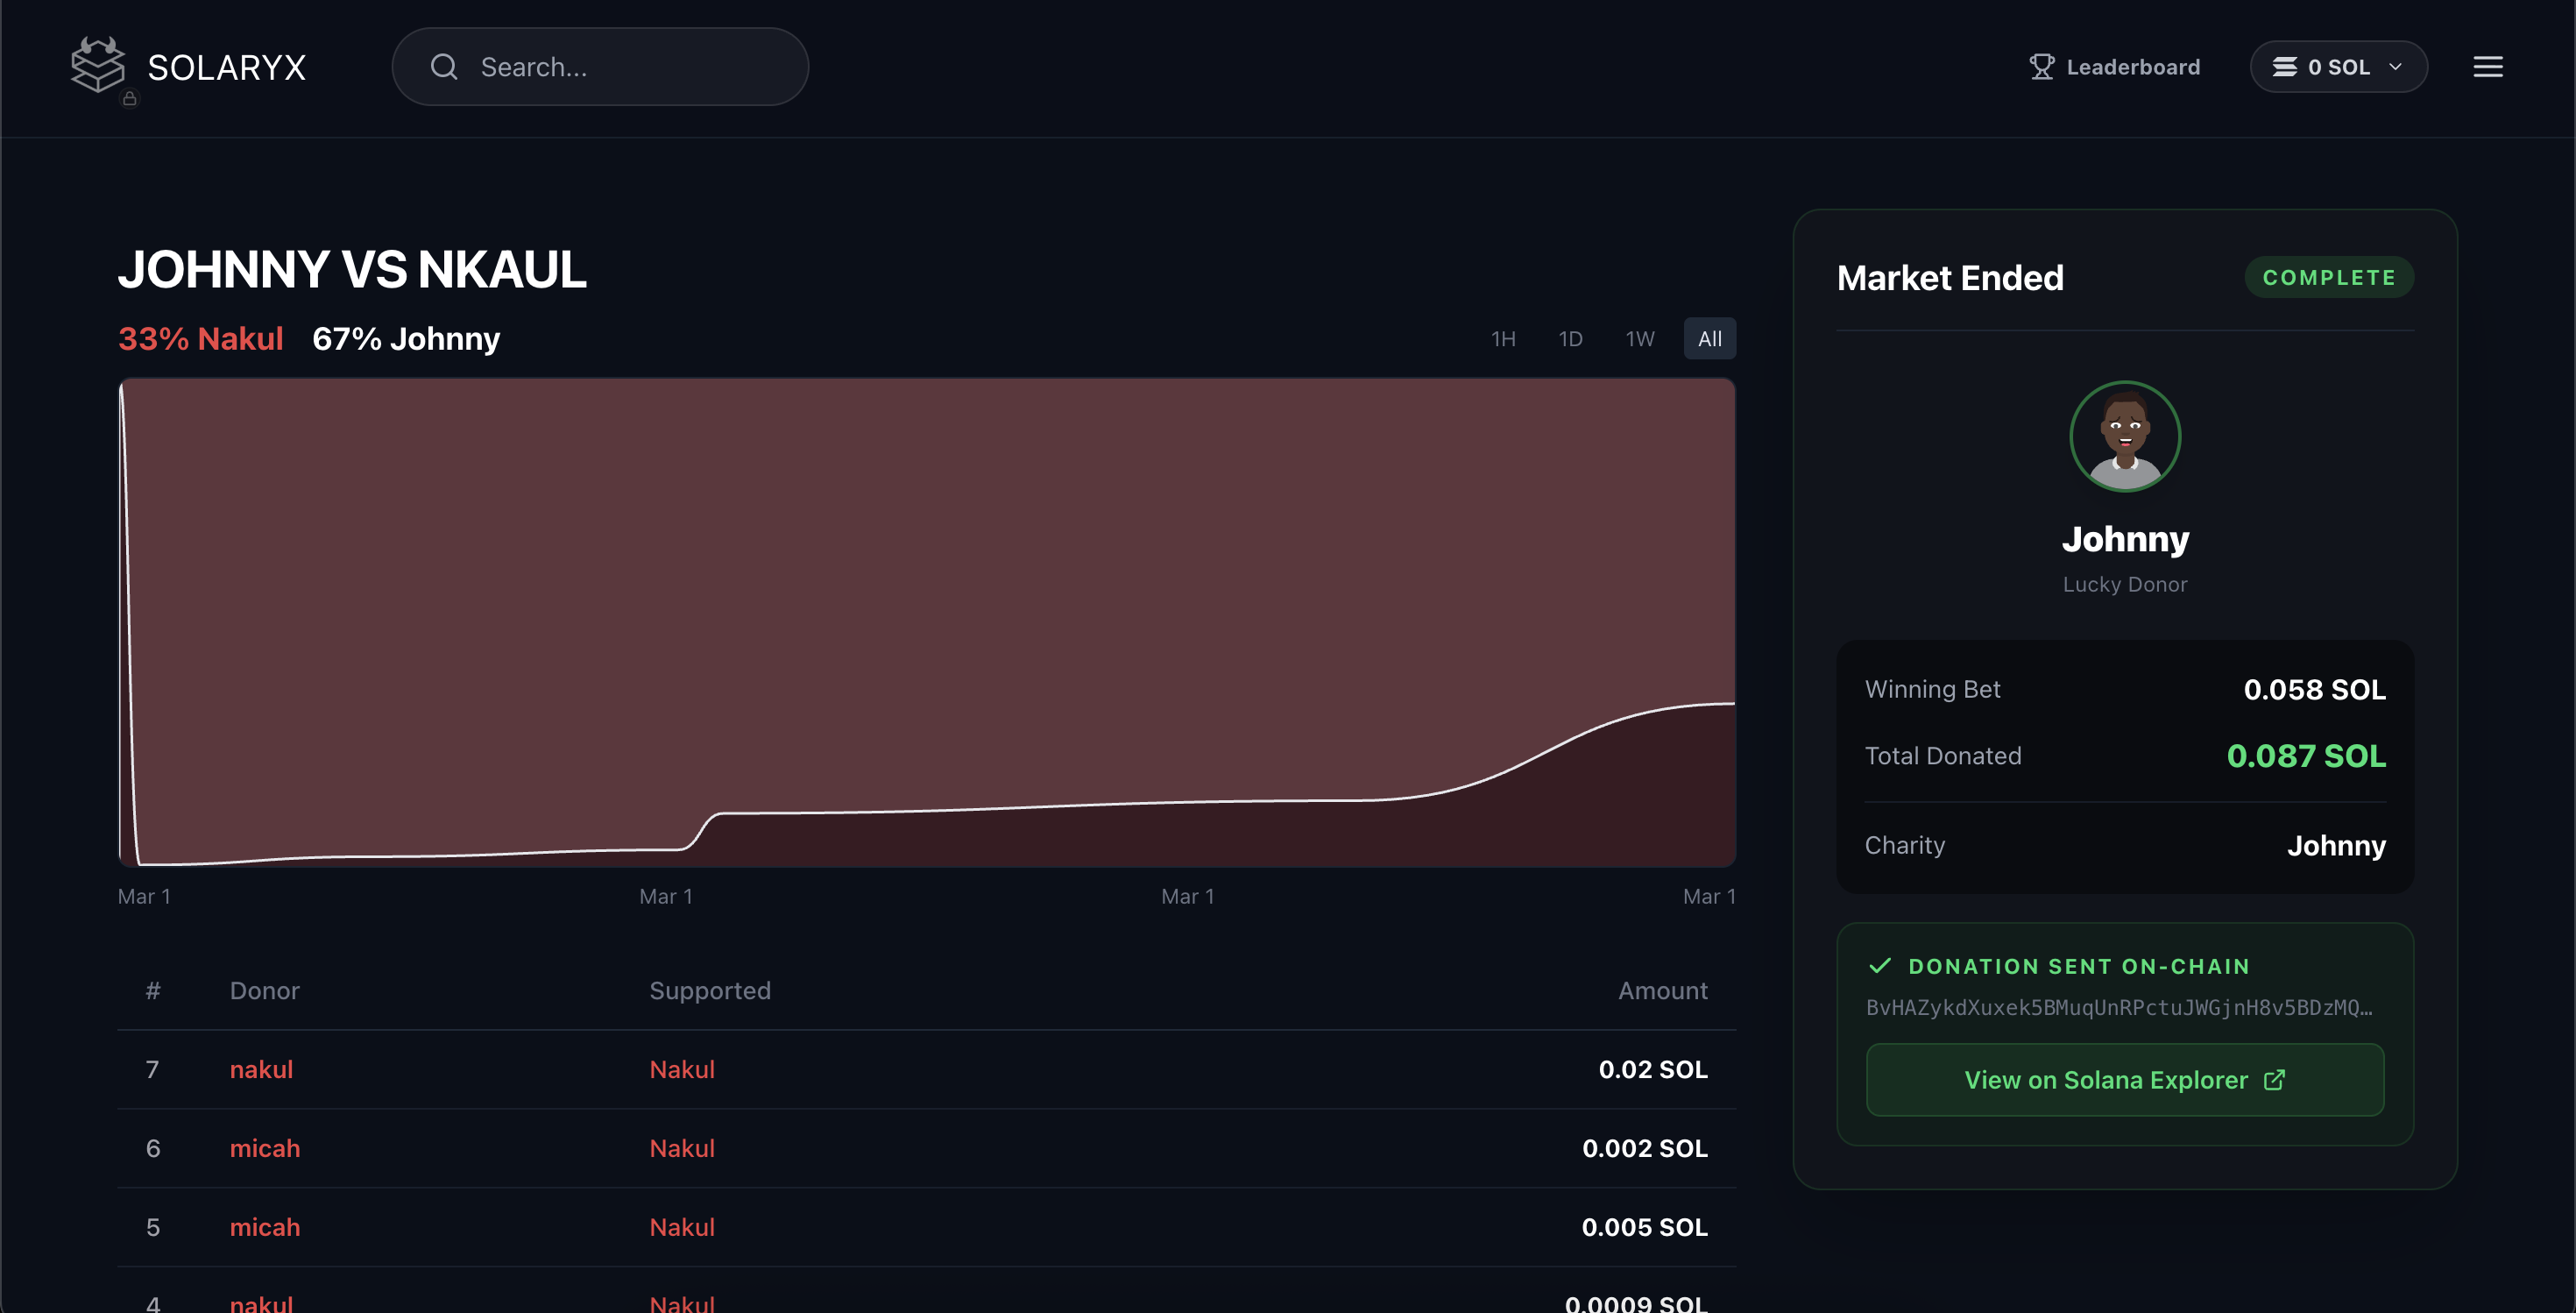Open the hamburger menu icon
This screenshot has height=1313, width=2576.
click(2487, 67)
